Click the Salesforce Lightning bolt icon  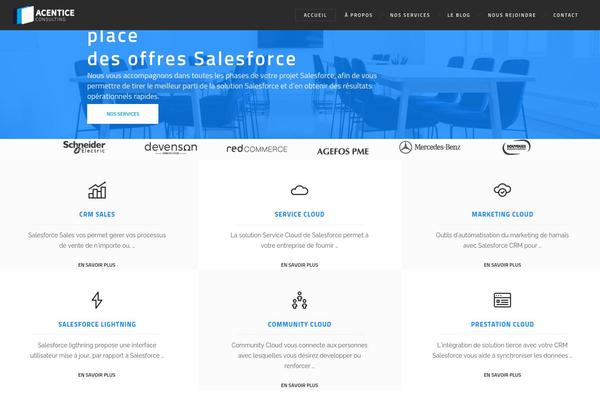(x=97, y=300)
